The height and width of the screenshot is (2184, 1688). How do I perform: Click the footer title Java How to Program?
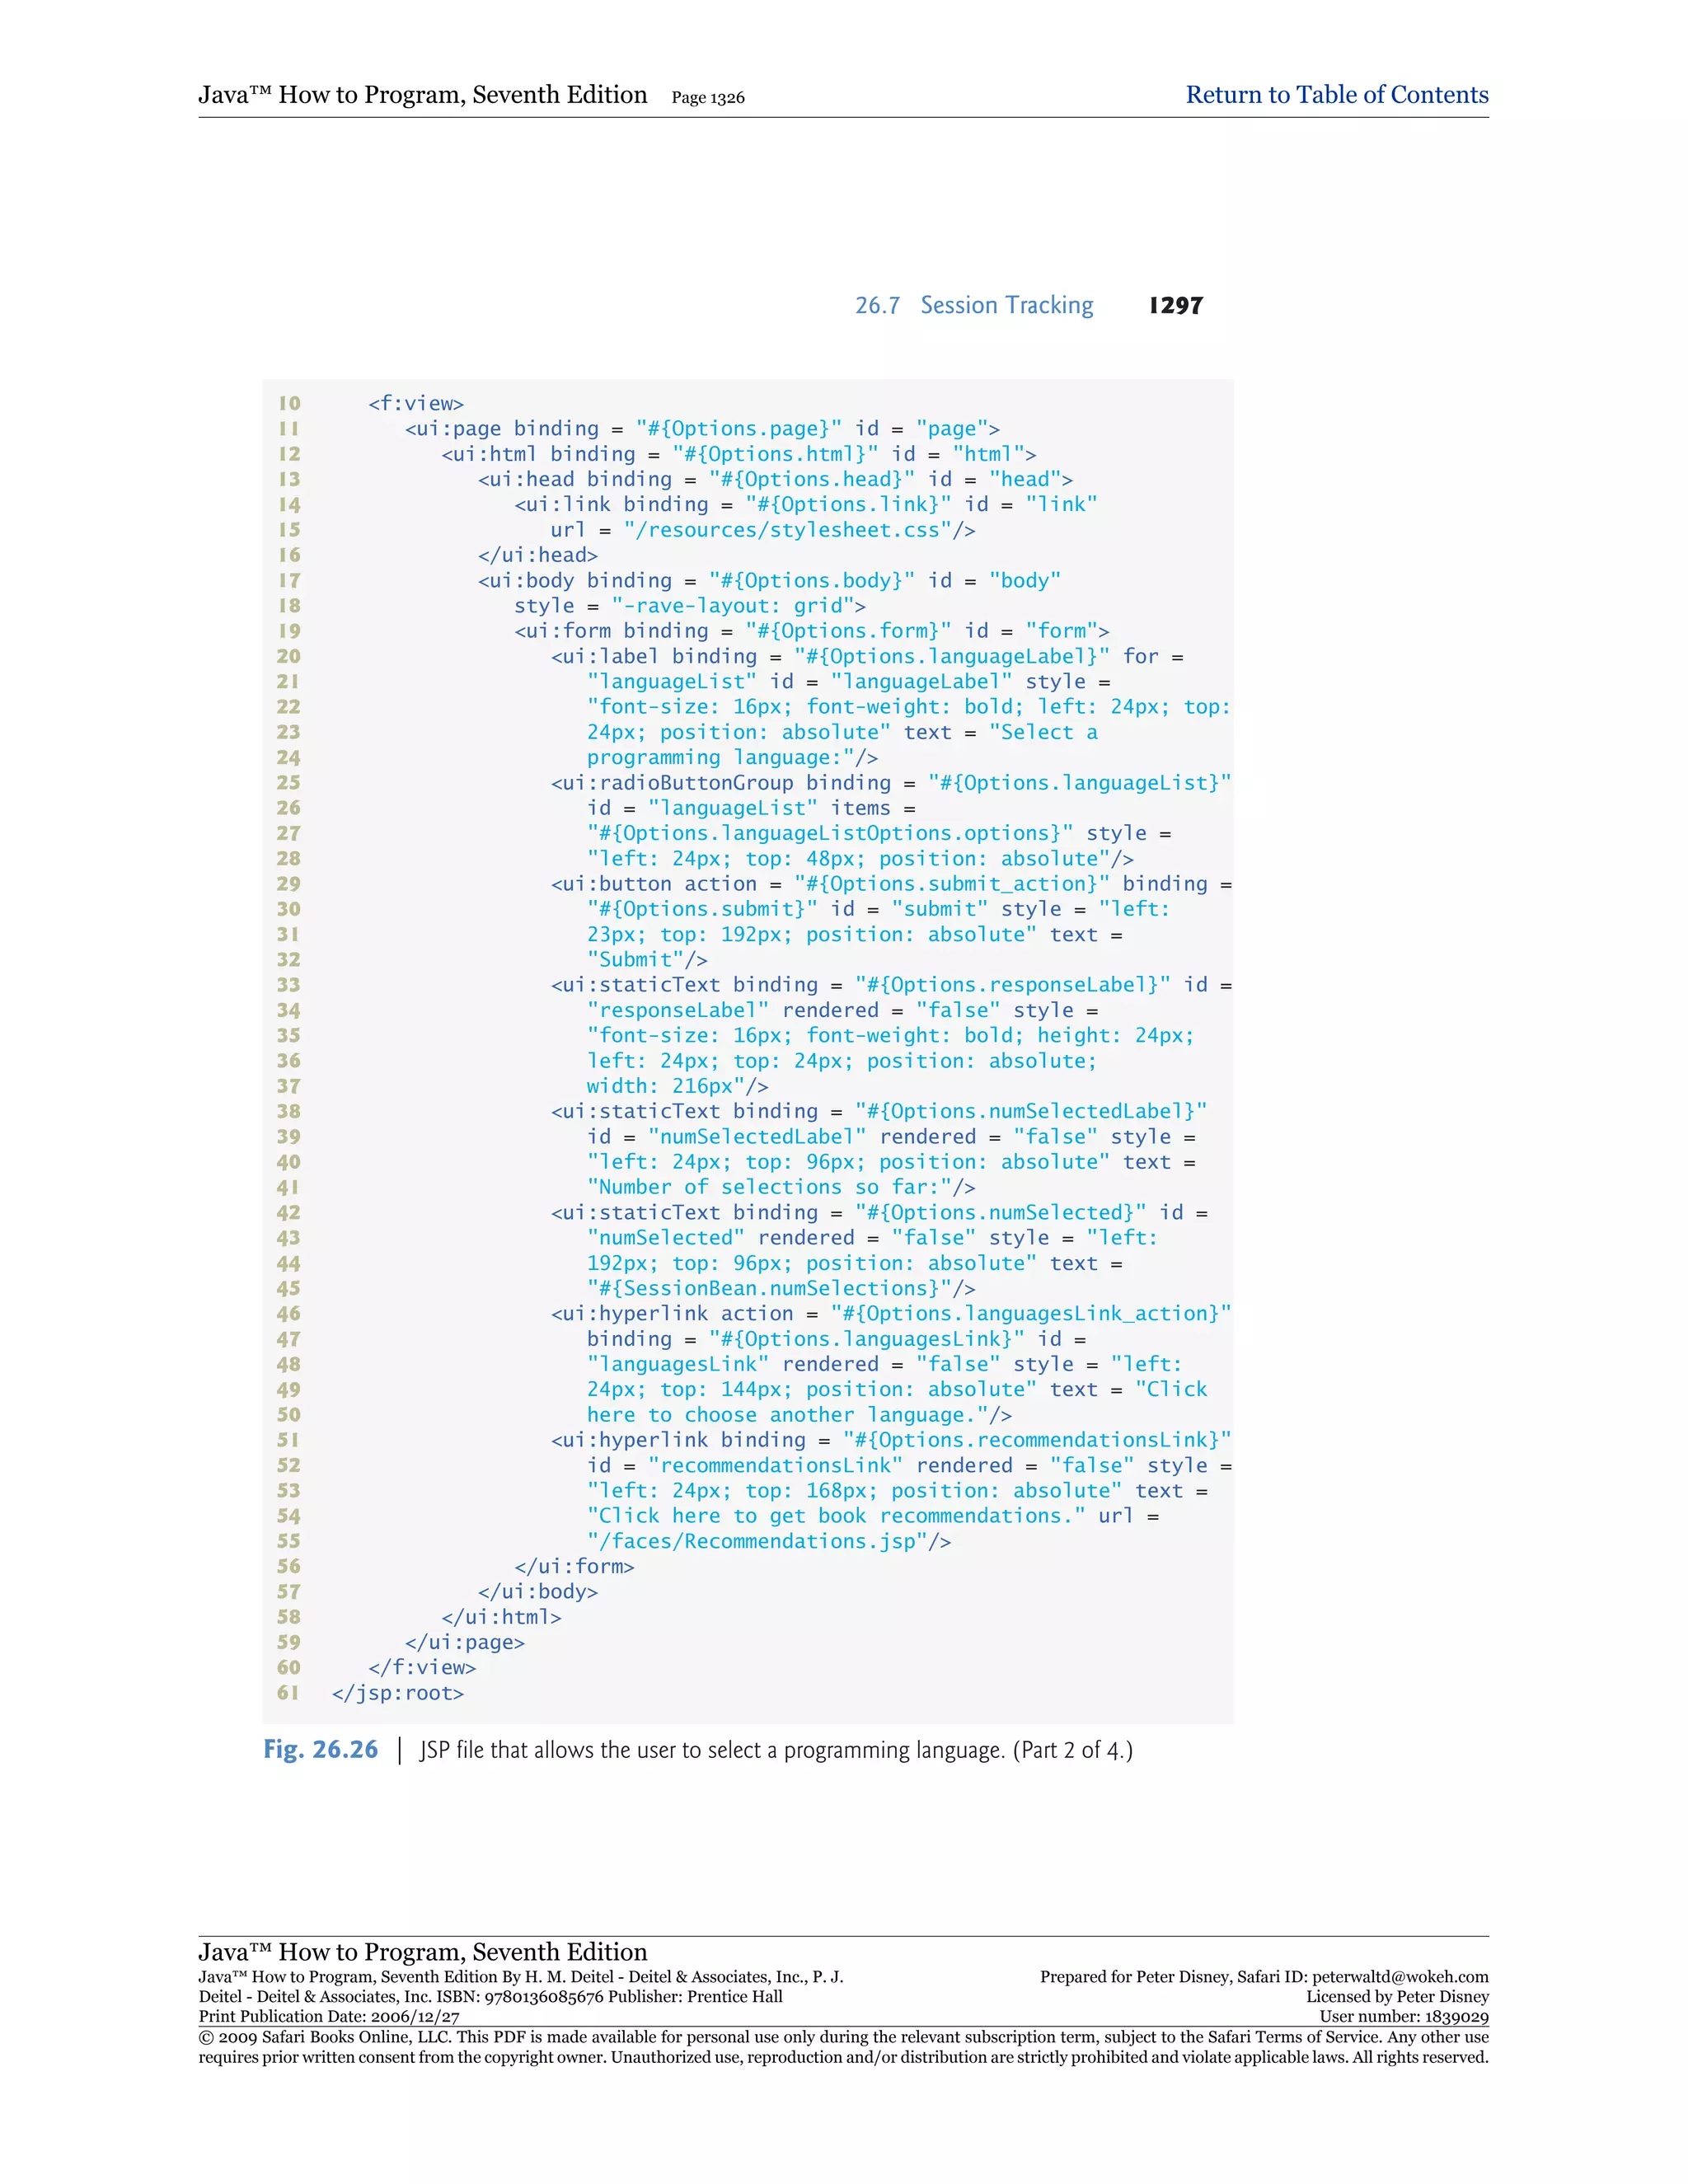(422, 1951)
